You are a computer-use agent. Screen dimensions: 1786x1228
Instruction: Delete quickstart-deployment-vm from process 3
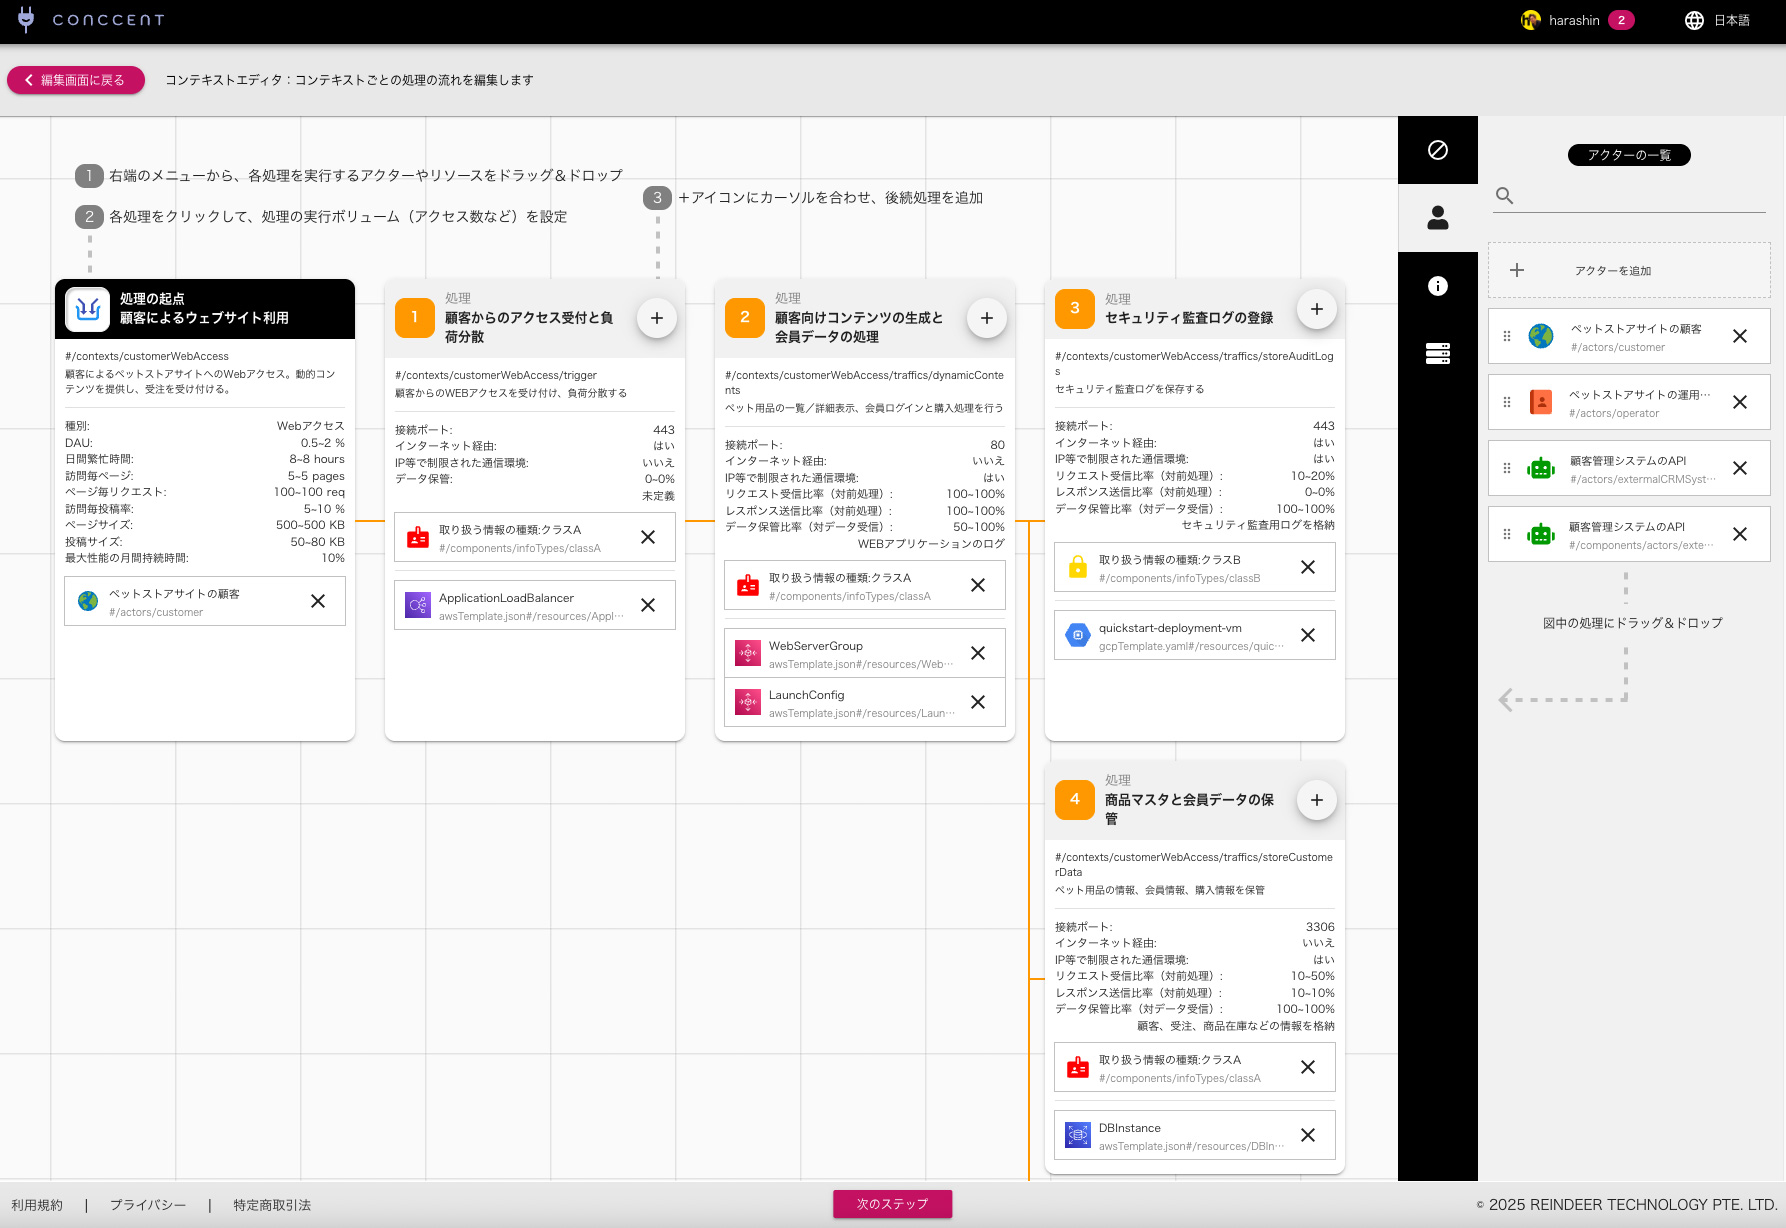click(x=1307, y=635)
